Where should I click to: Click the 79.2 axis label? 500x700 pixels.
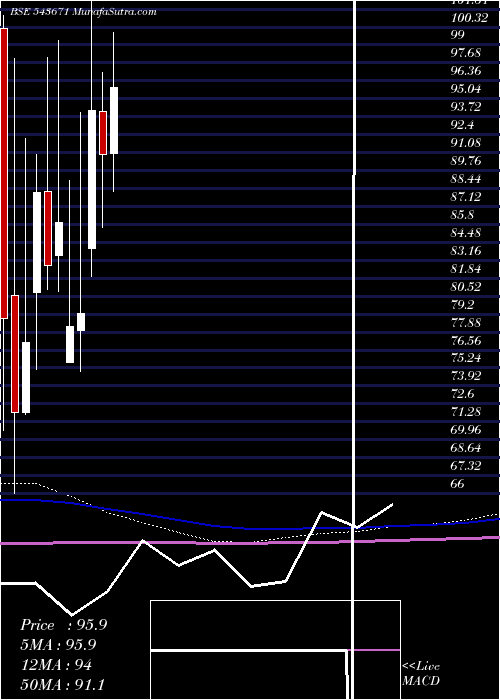click(x=462, y=304)
